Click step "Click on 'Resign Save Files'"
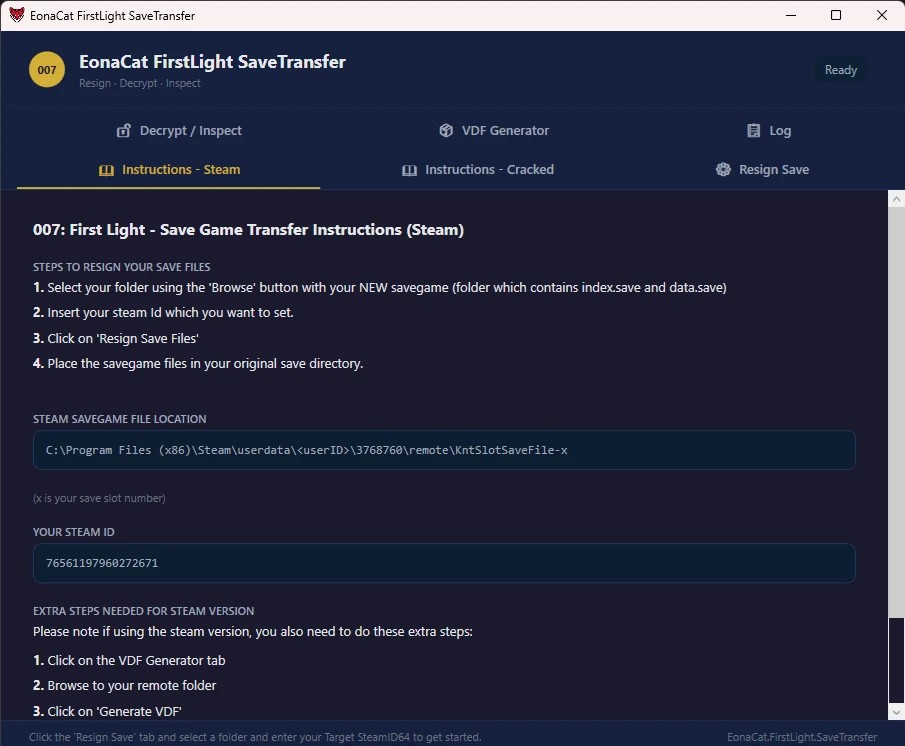The image size is (905, 746). (x=116, y=339)
